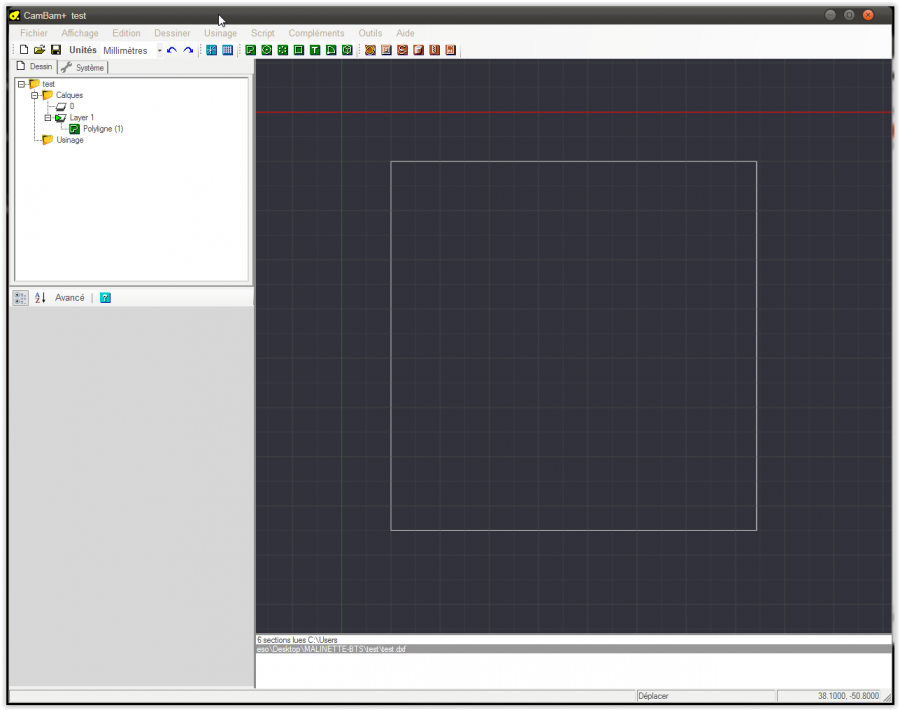The width and height of the screenshot is (900, 710).
Task: Open the Fichier menu
Action: pos(34,33)
